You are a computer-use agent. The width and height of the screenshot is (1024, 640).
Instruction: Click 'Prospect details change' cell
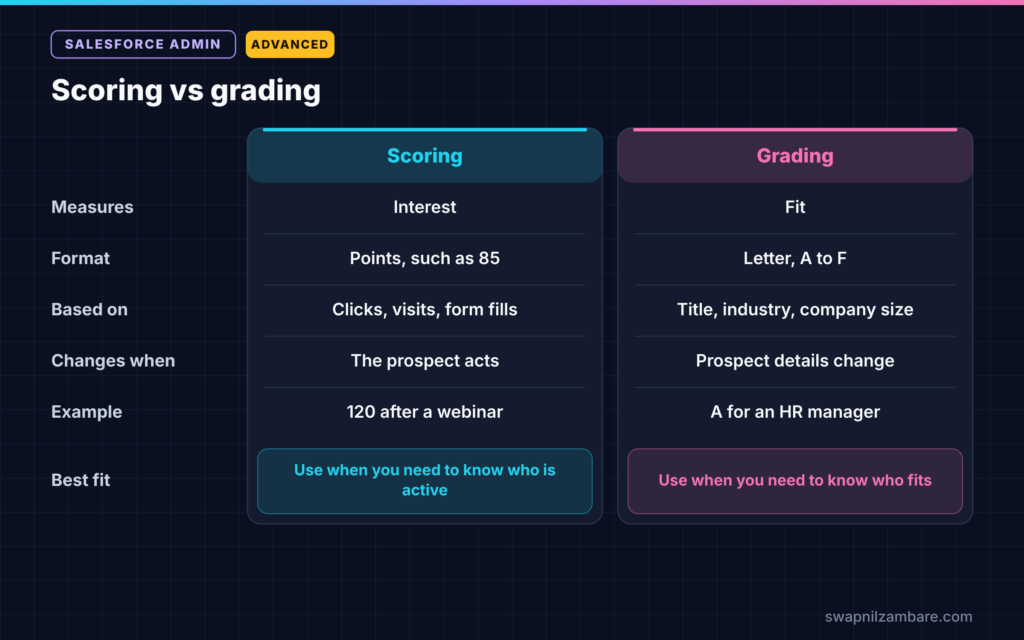point(795,360)
